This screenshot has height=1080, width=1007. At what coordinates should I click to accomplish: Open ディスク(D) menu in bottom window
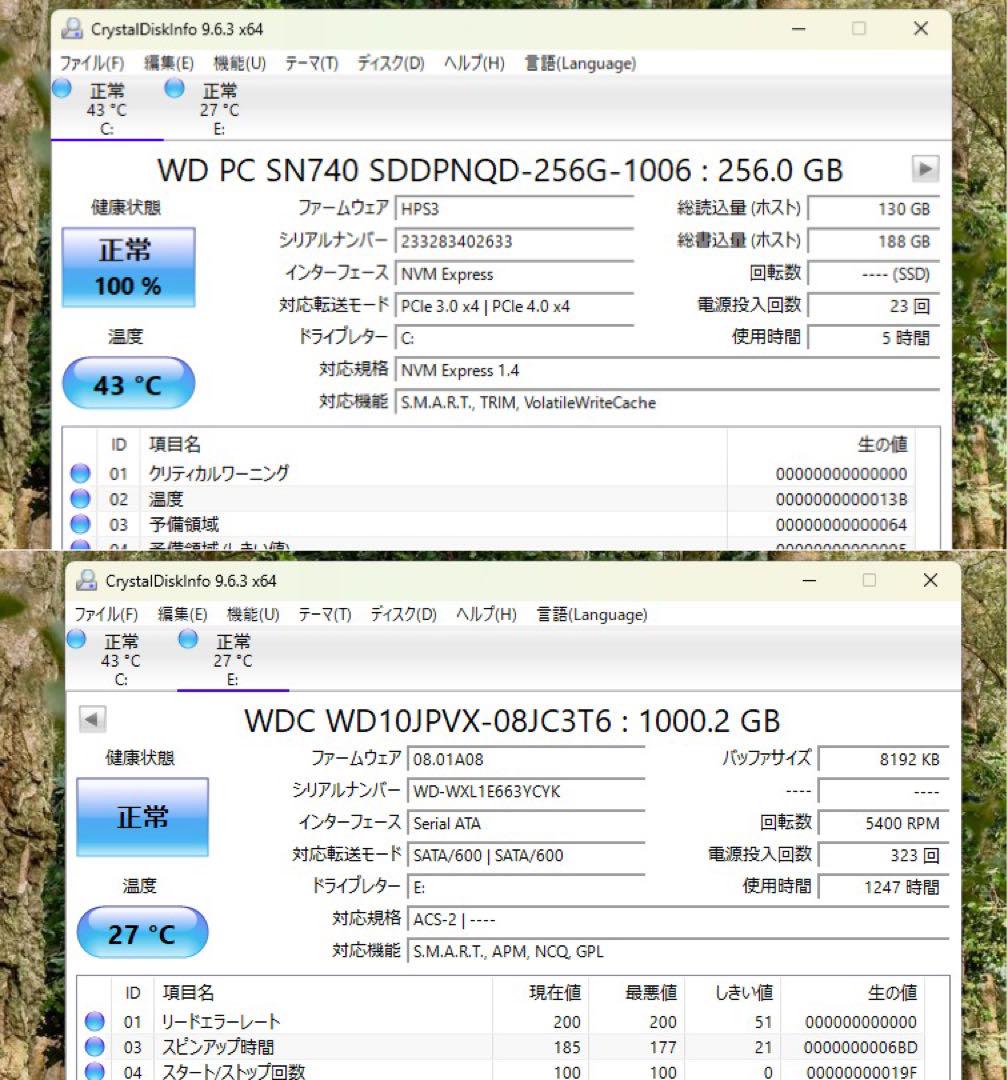[403, 614]
